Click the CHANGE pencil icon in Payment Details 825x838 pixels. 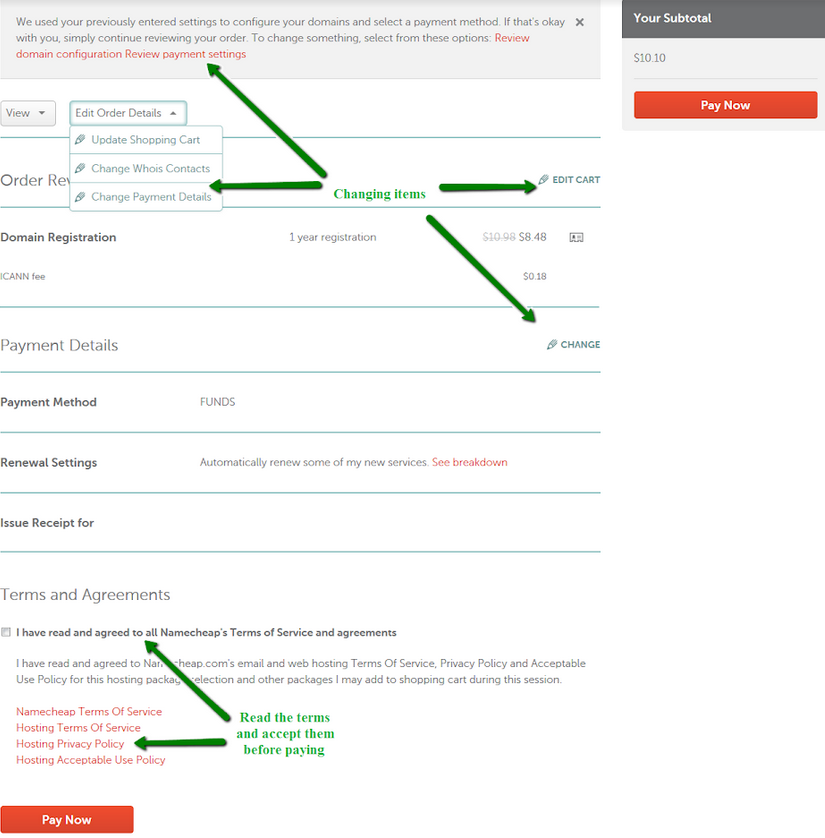tap(552, 344)
